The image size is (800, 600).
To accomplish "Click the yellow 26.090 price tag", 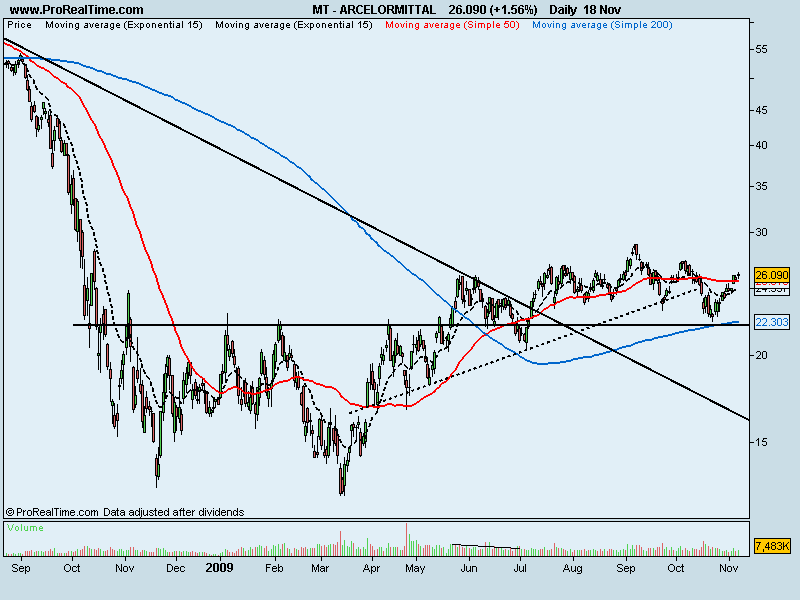I will (772, 275).
